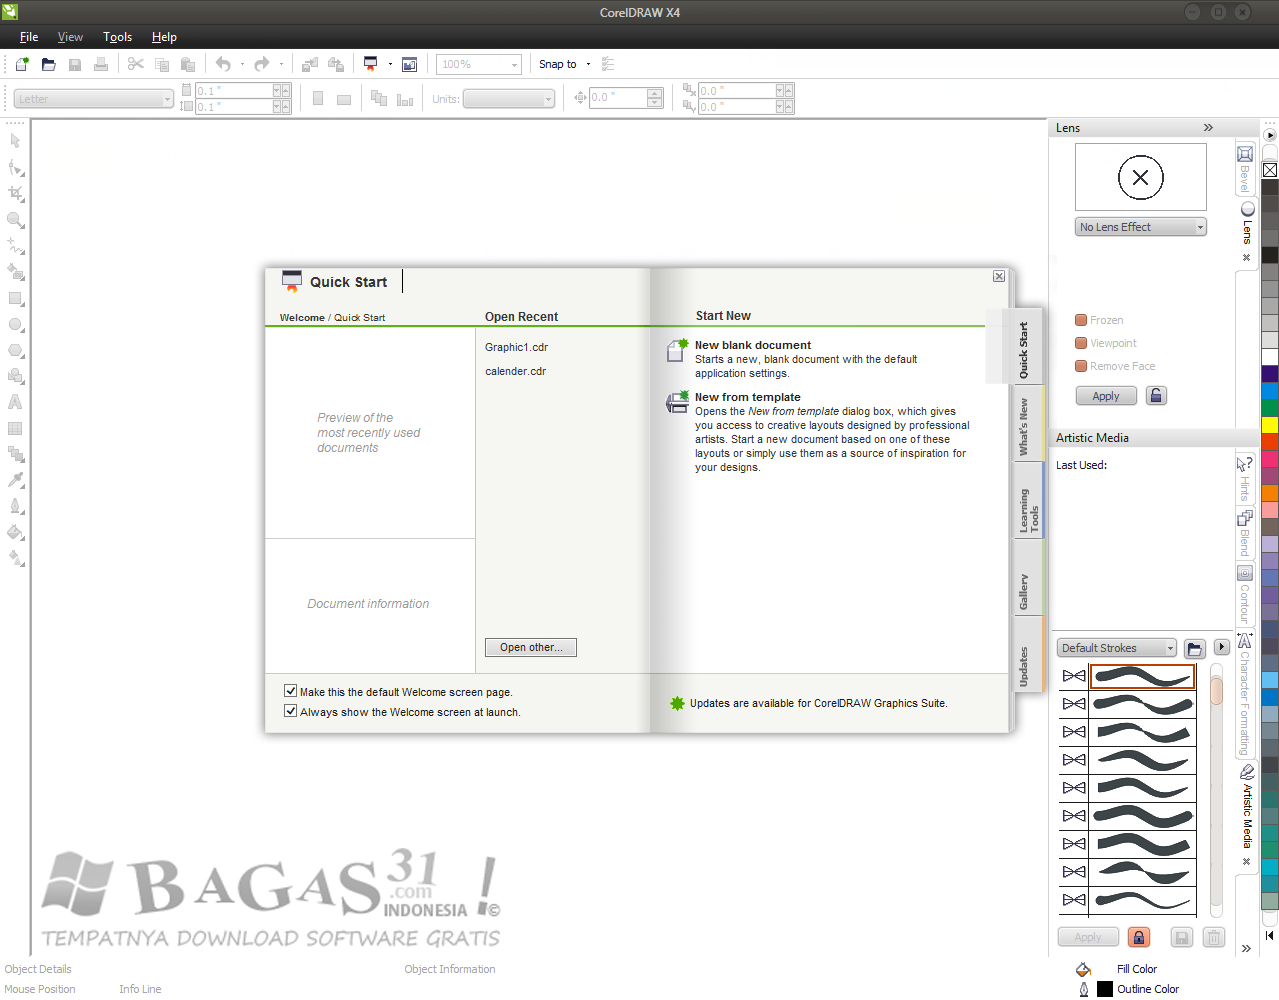Image resolution: width=1279 pixels, height=1000 pixels.
Task: Select the Pick tool in toolbox
Action: tap(15, 141)
